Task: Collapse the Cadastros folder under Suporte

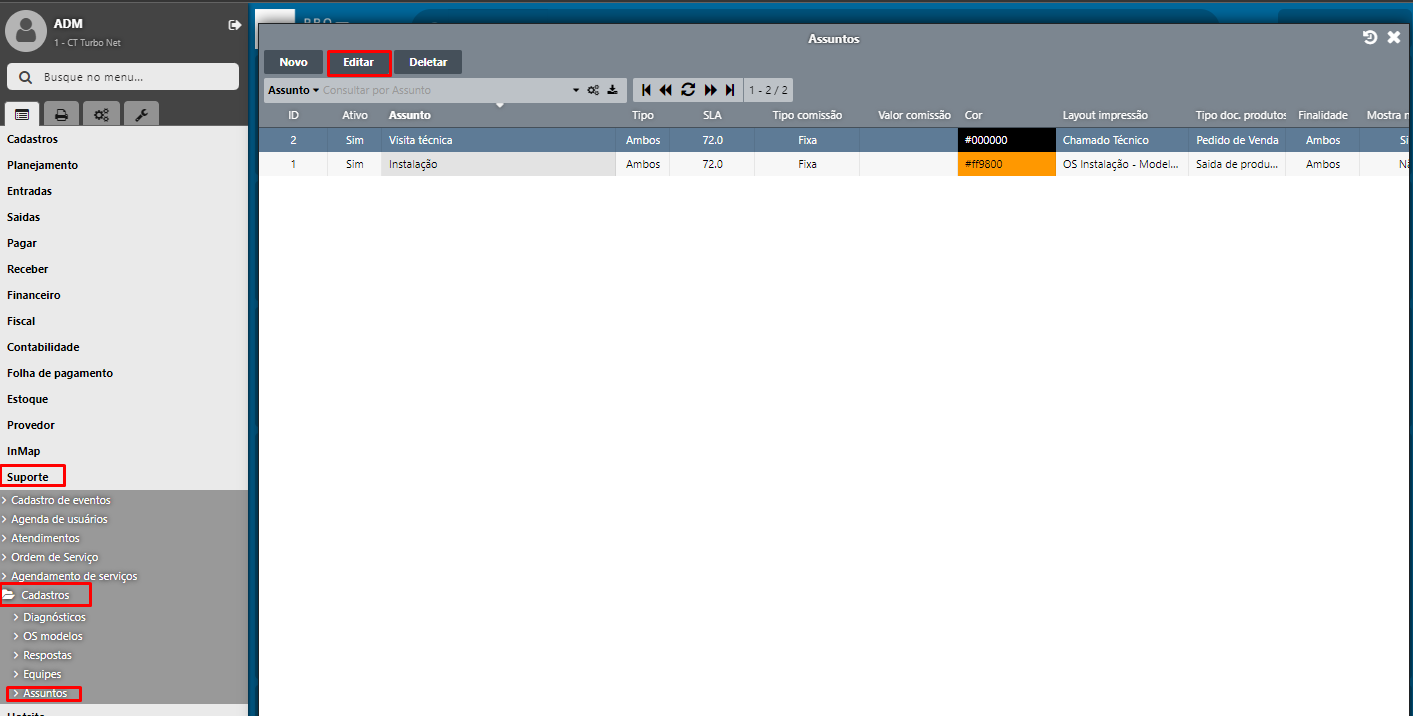Action: (x=45, y=595)
